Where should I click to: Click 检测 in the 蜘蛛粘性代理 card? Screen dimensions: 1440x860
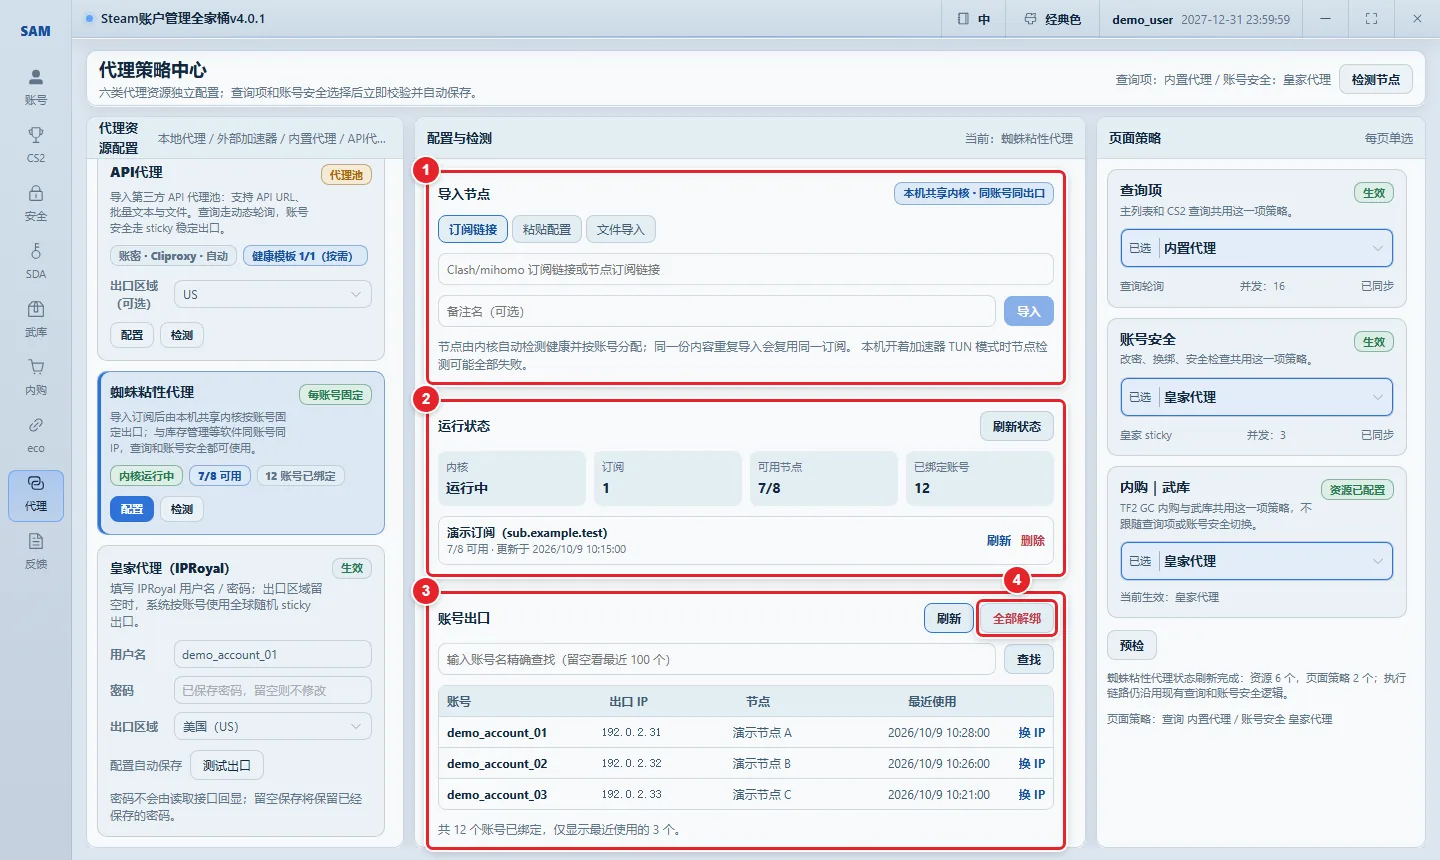click(182, 509)
